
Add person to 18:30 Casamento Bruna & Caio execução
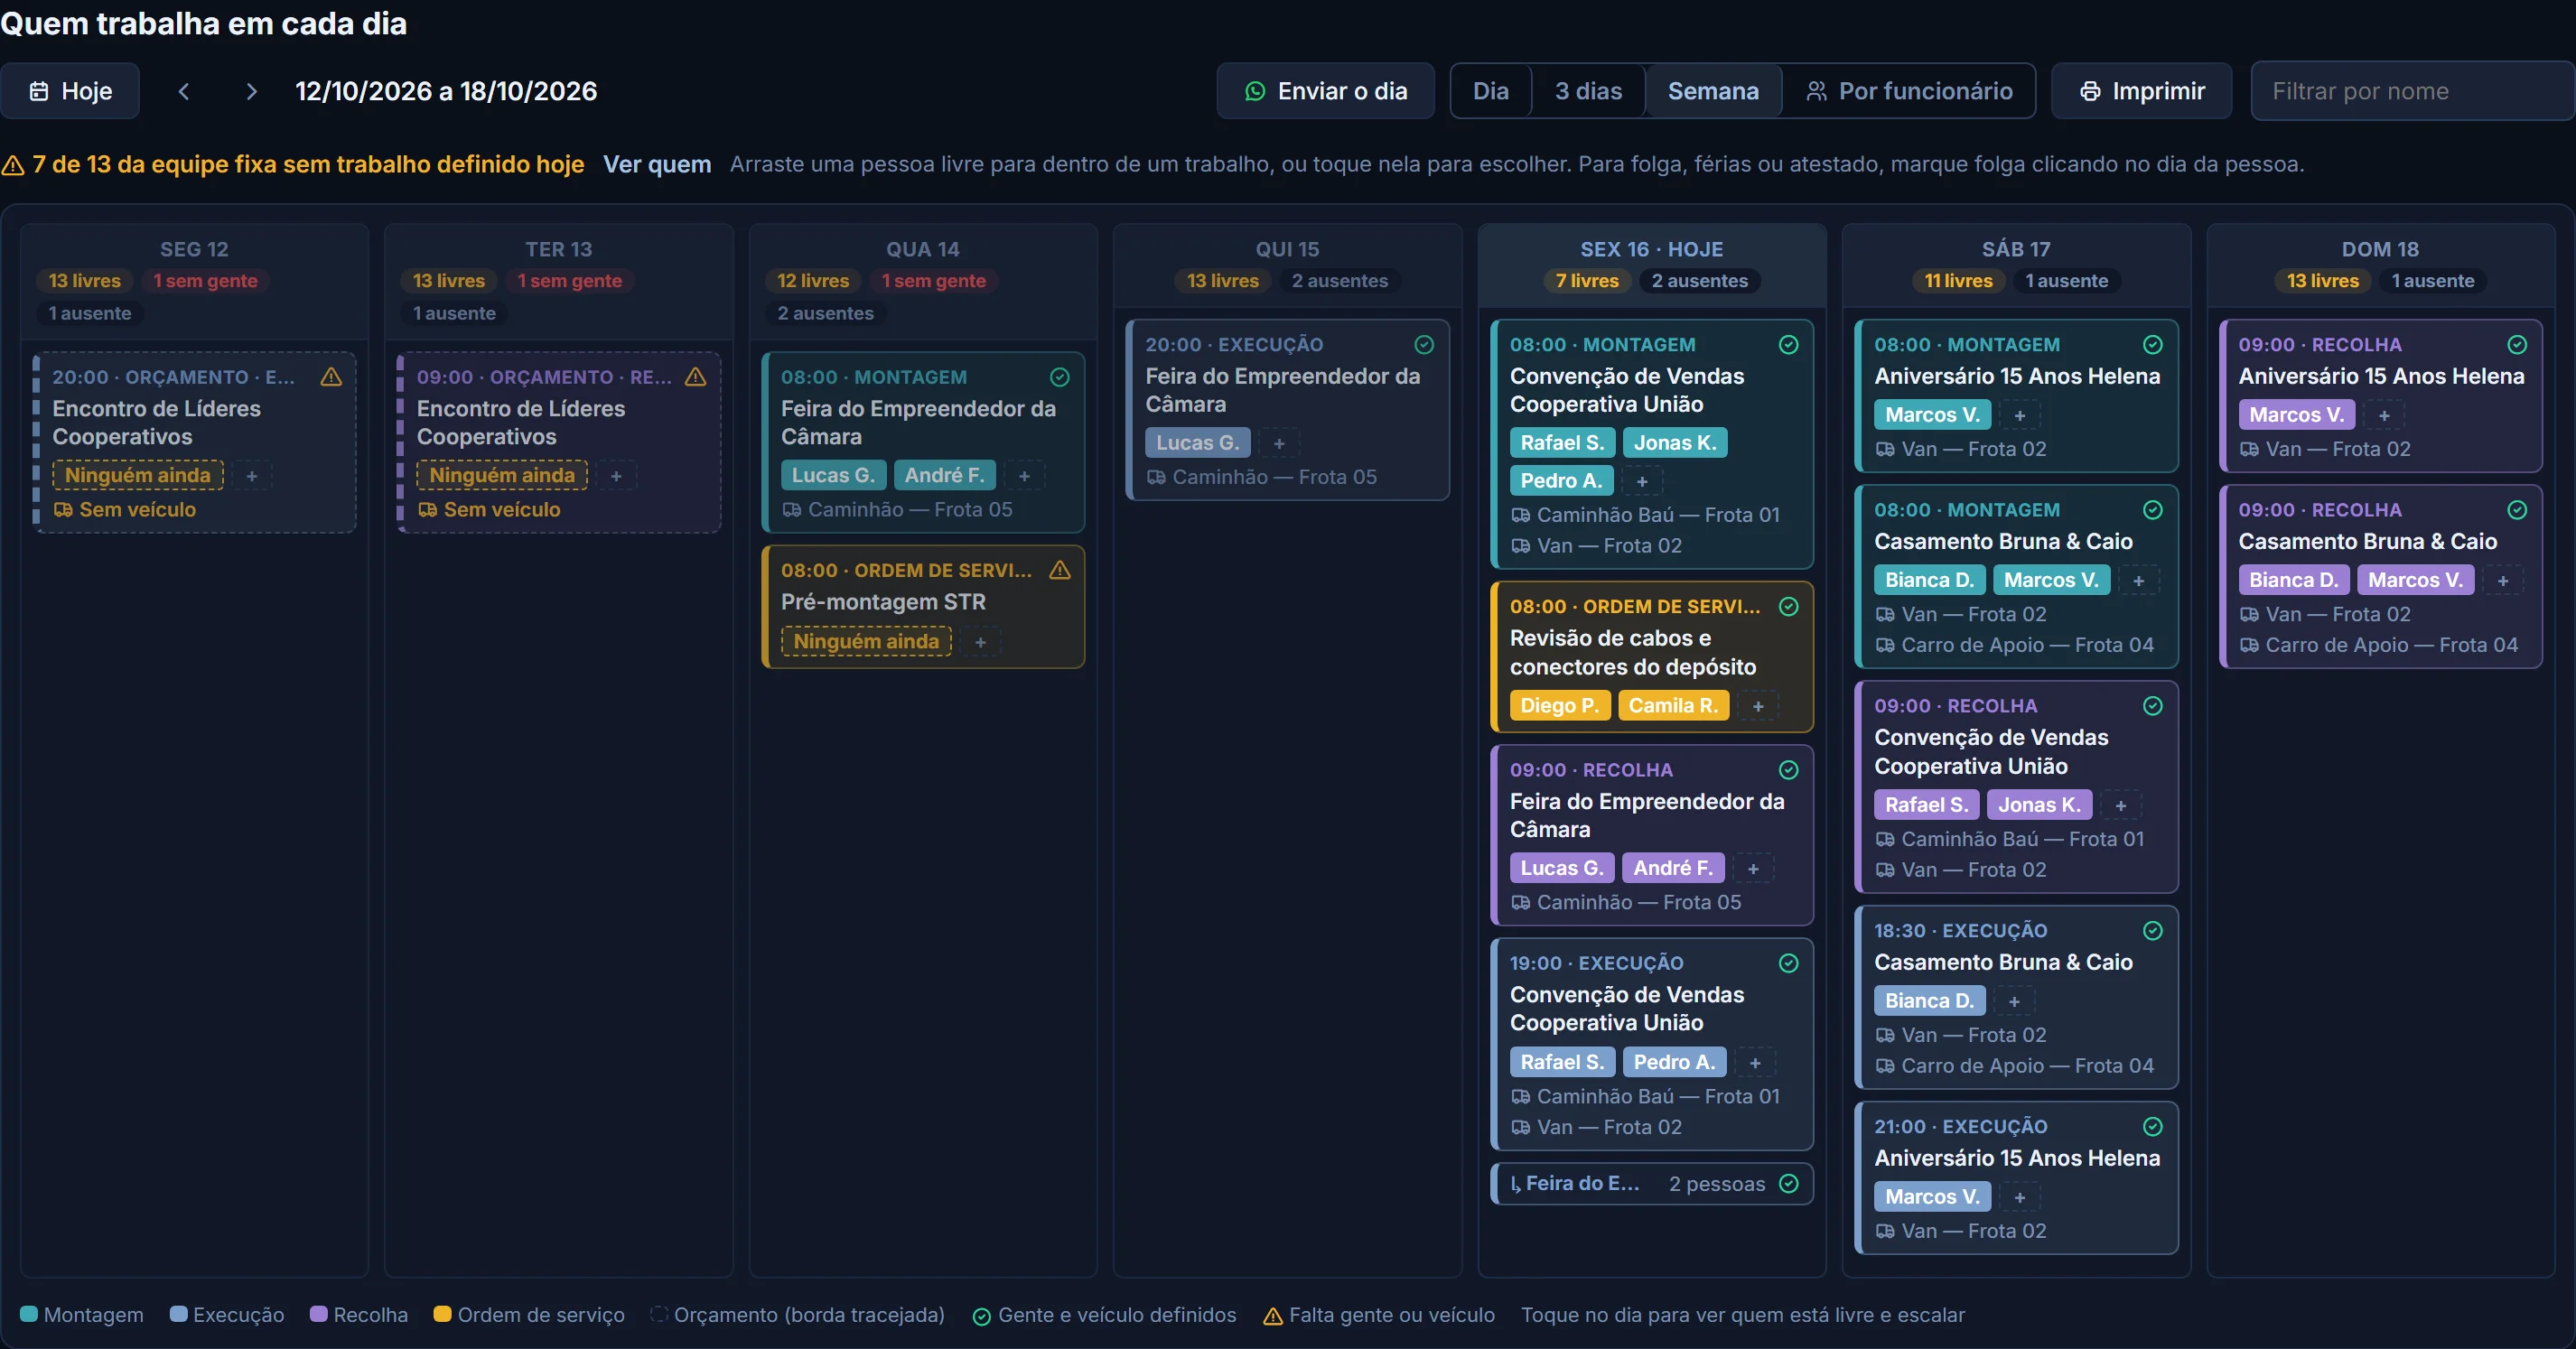(x=2015, y=1001)
